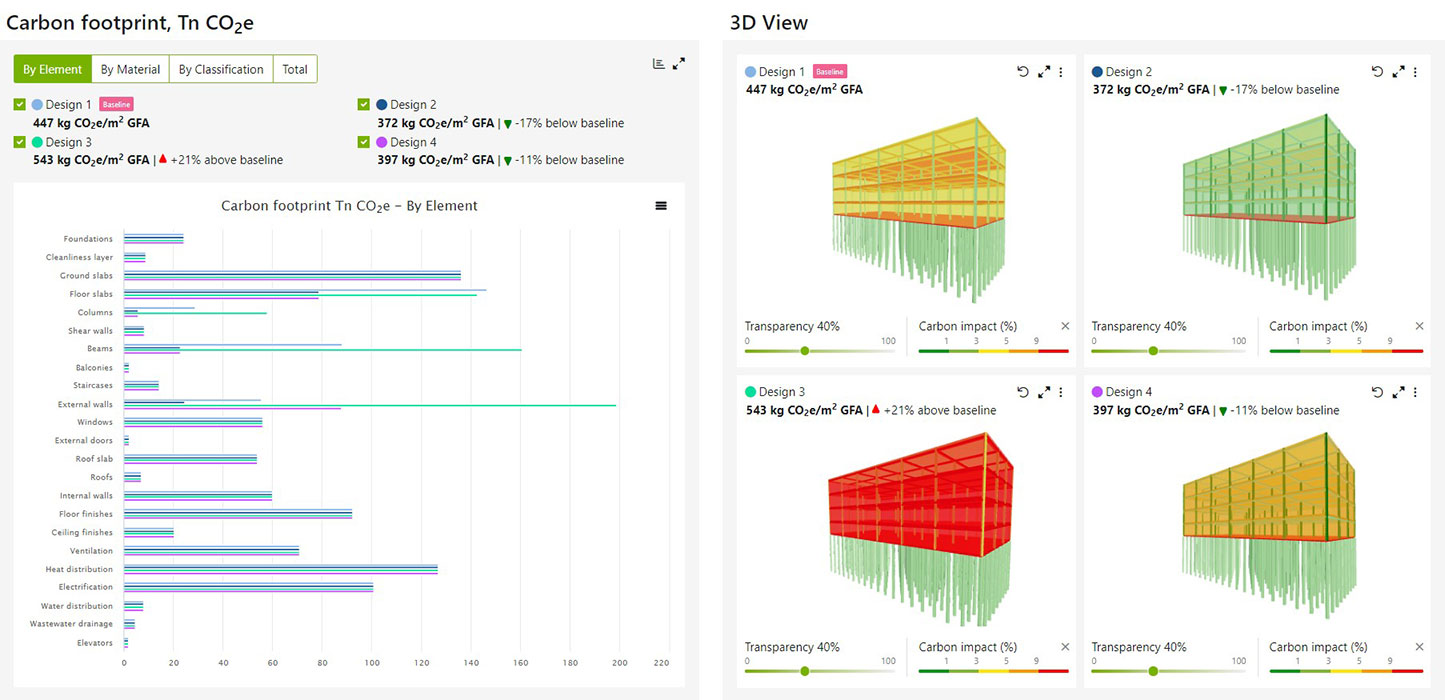
Task: Click the By Element button
Action: click(53, 69)
